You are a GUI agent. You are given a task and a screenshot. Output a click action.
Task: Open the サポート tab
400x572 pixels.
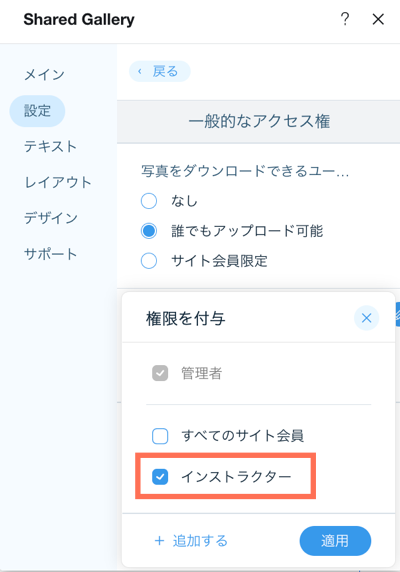[50, 254]
